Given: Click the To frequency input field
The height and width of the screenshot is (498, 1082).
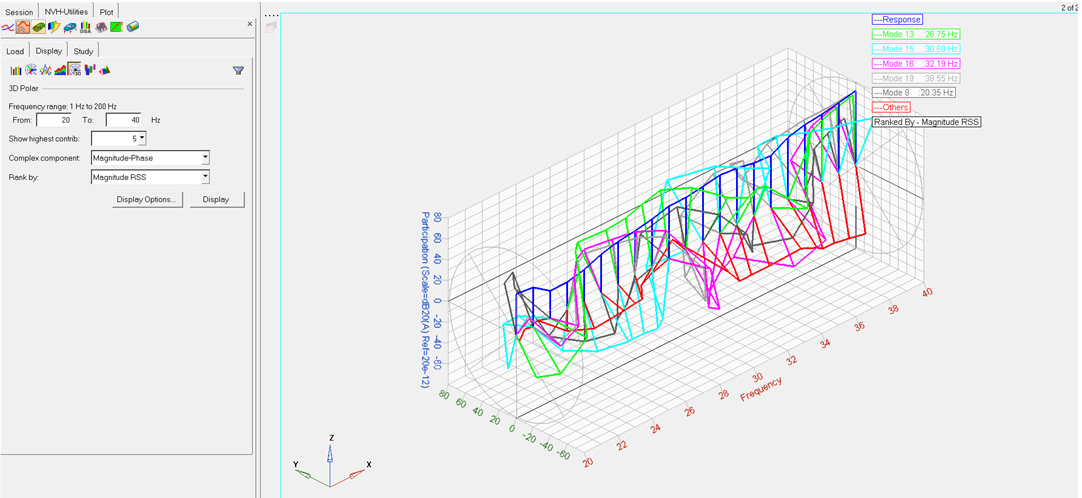Looking at the screenshot, I should 124,120.
